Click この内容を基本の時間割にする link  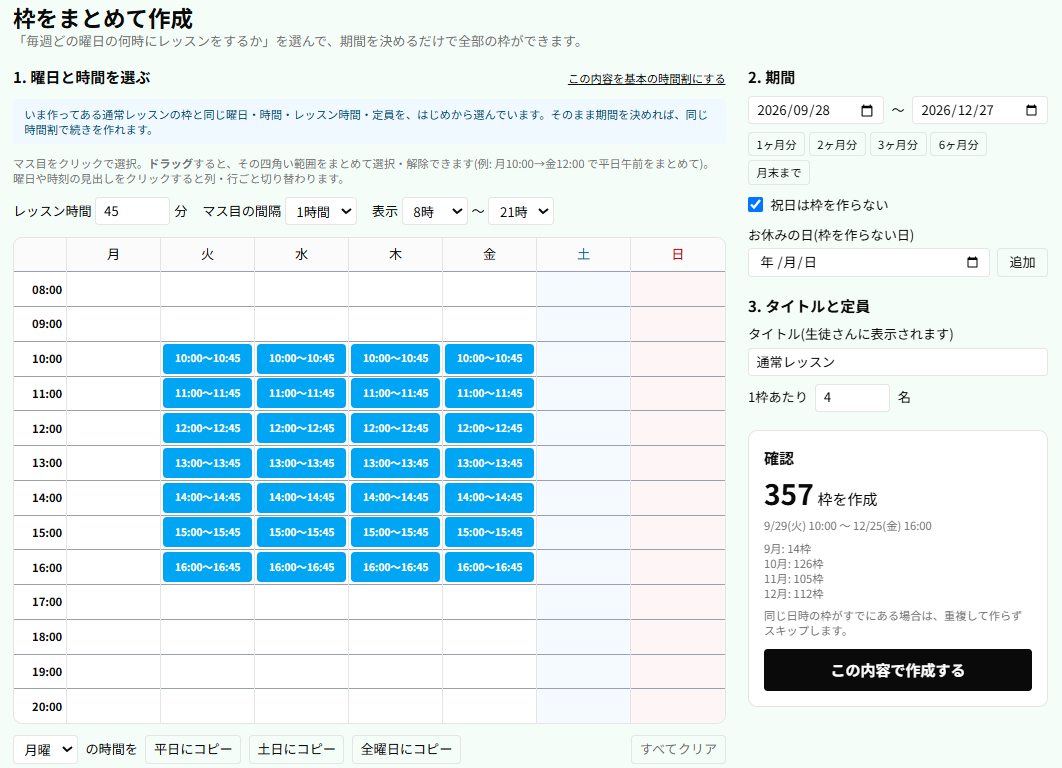click(x=646, y=79)
